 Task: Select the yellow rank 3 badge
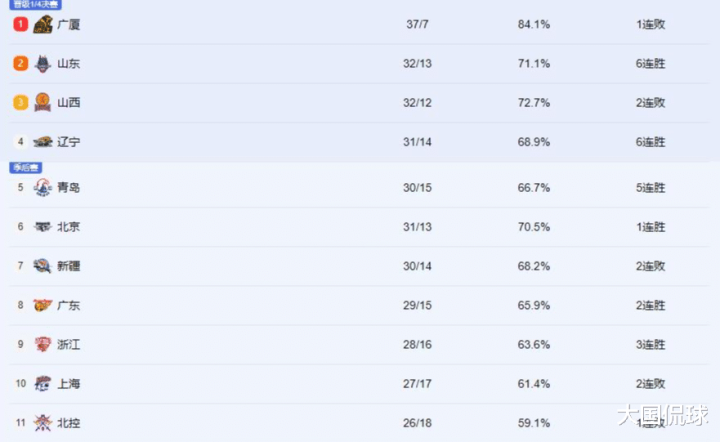pyautogui.click(x=21, y=102)
